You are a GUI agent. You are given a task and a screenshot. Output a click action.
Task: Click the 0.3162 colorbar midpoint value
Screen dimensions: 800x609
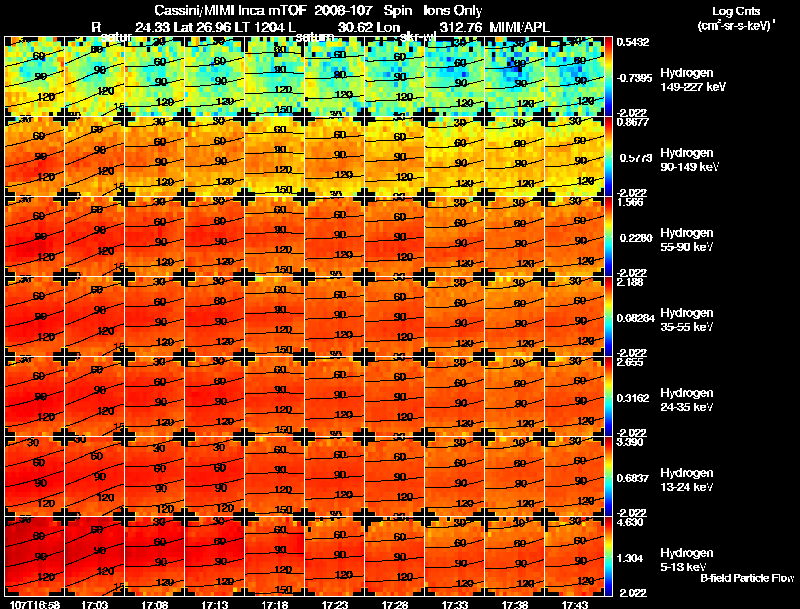point(633,398)
